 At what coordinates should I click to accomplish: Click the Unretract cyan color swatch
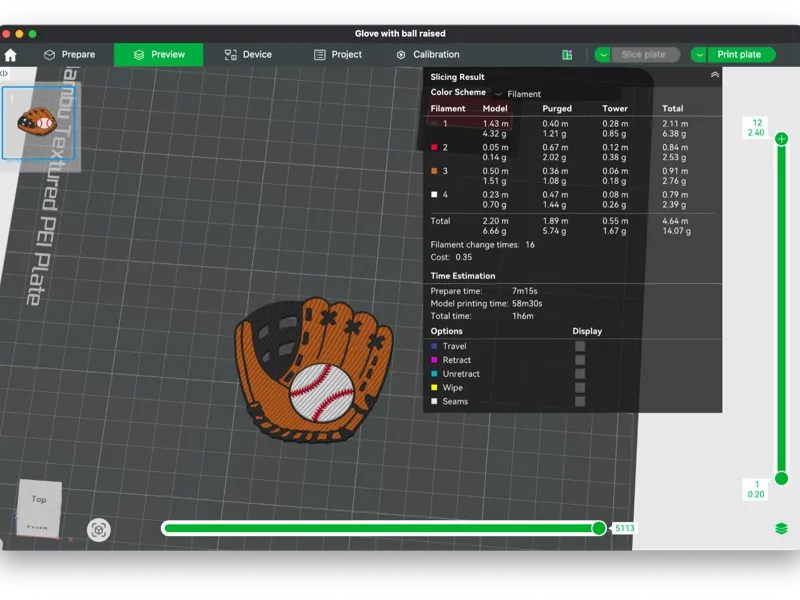tap(434, 373)
